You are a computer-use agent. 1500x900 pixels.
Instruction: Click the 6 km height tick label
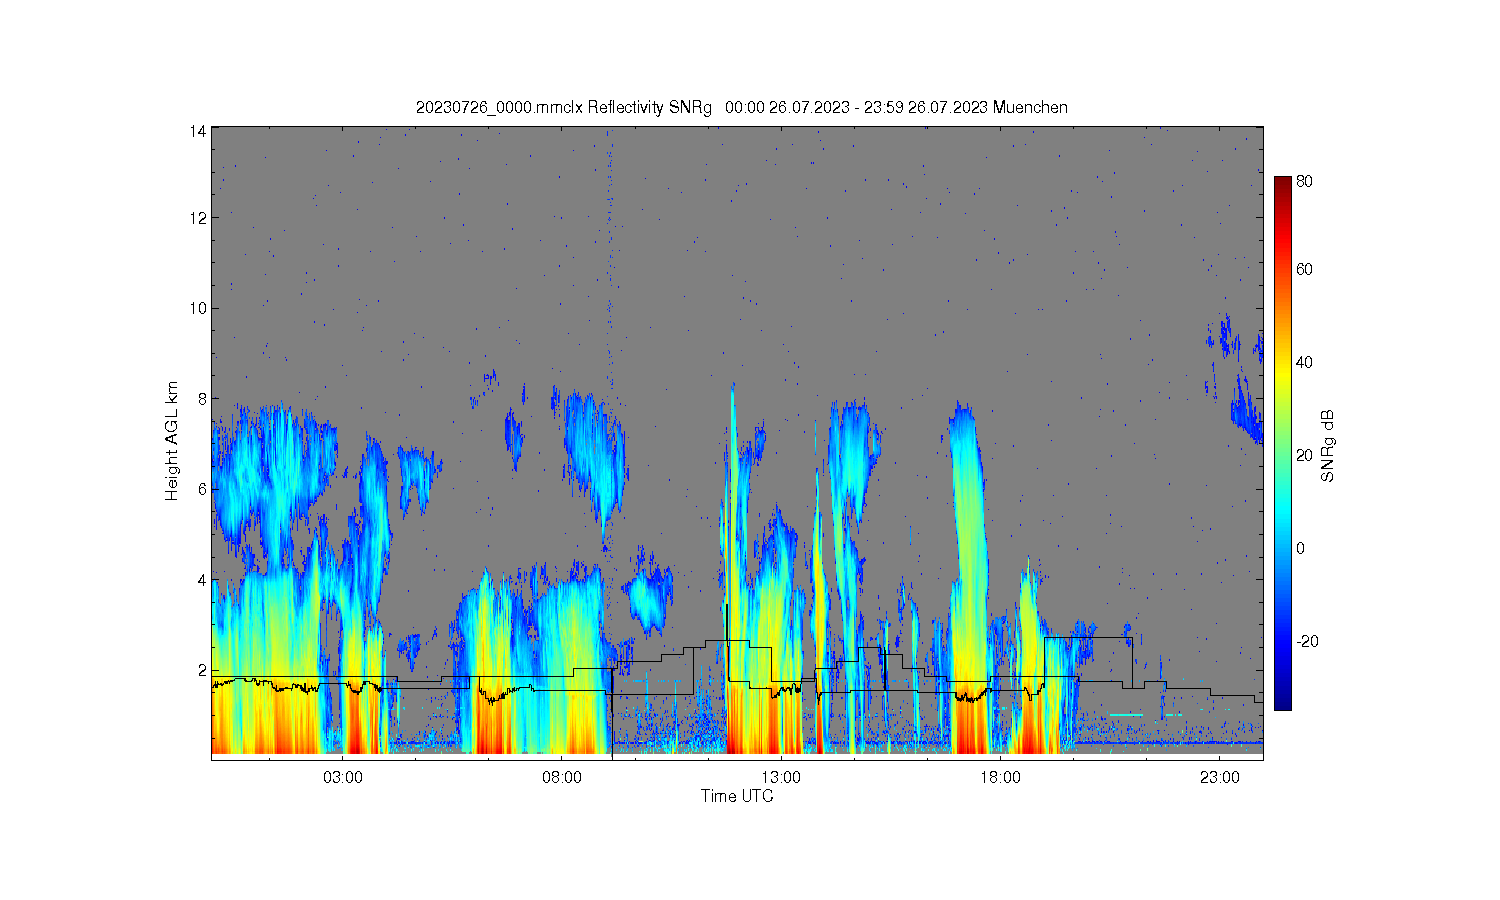point(202,489)
